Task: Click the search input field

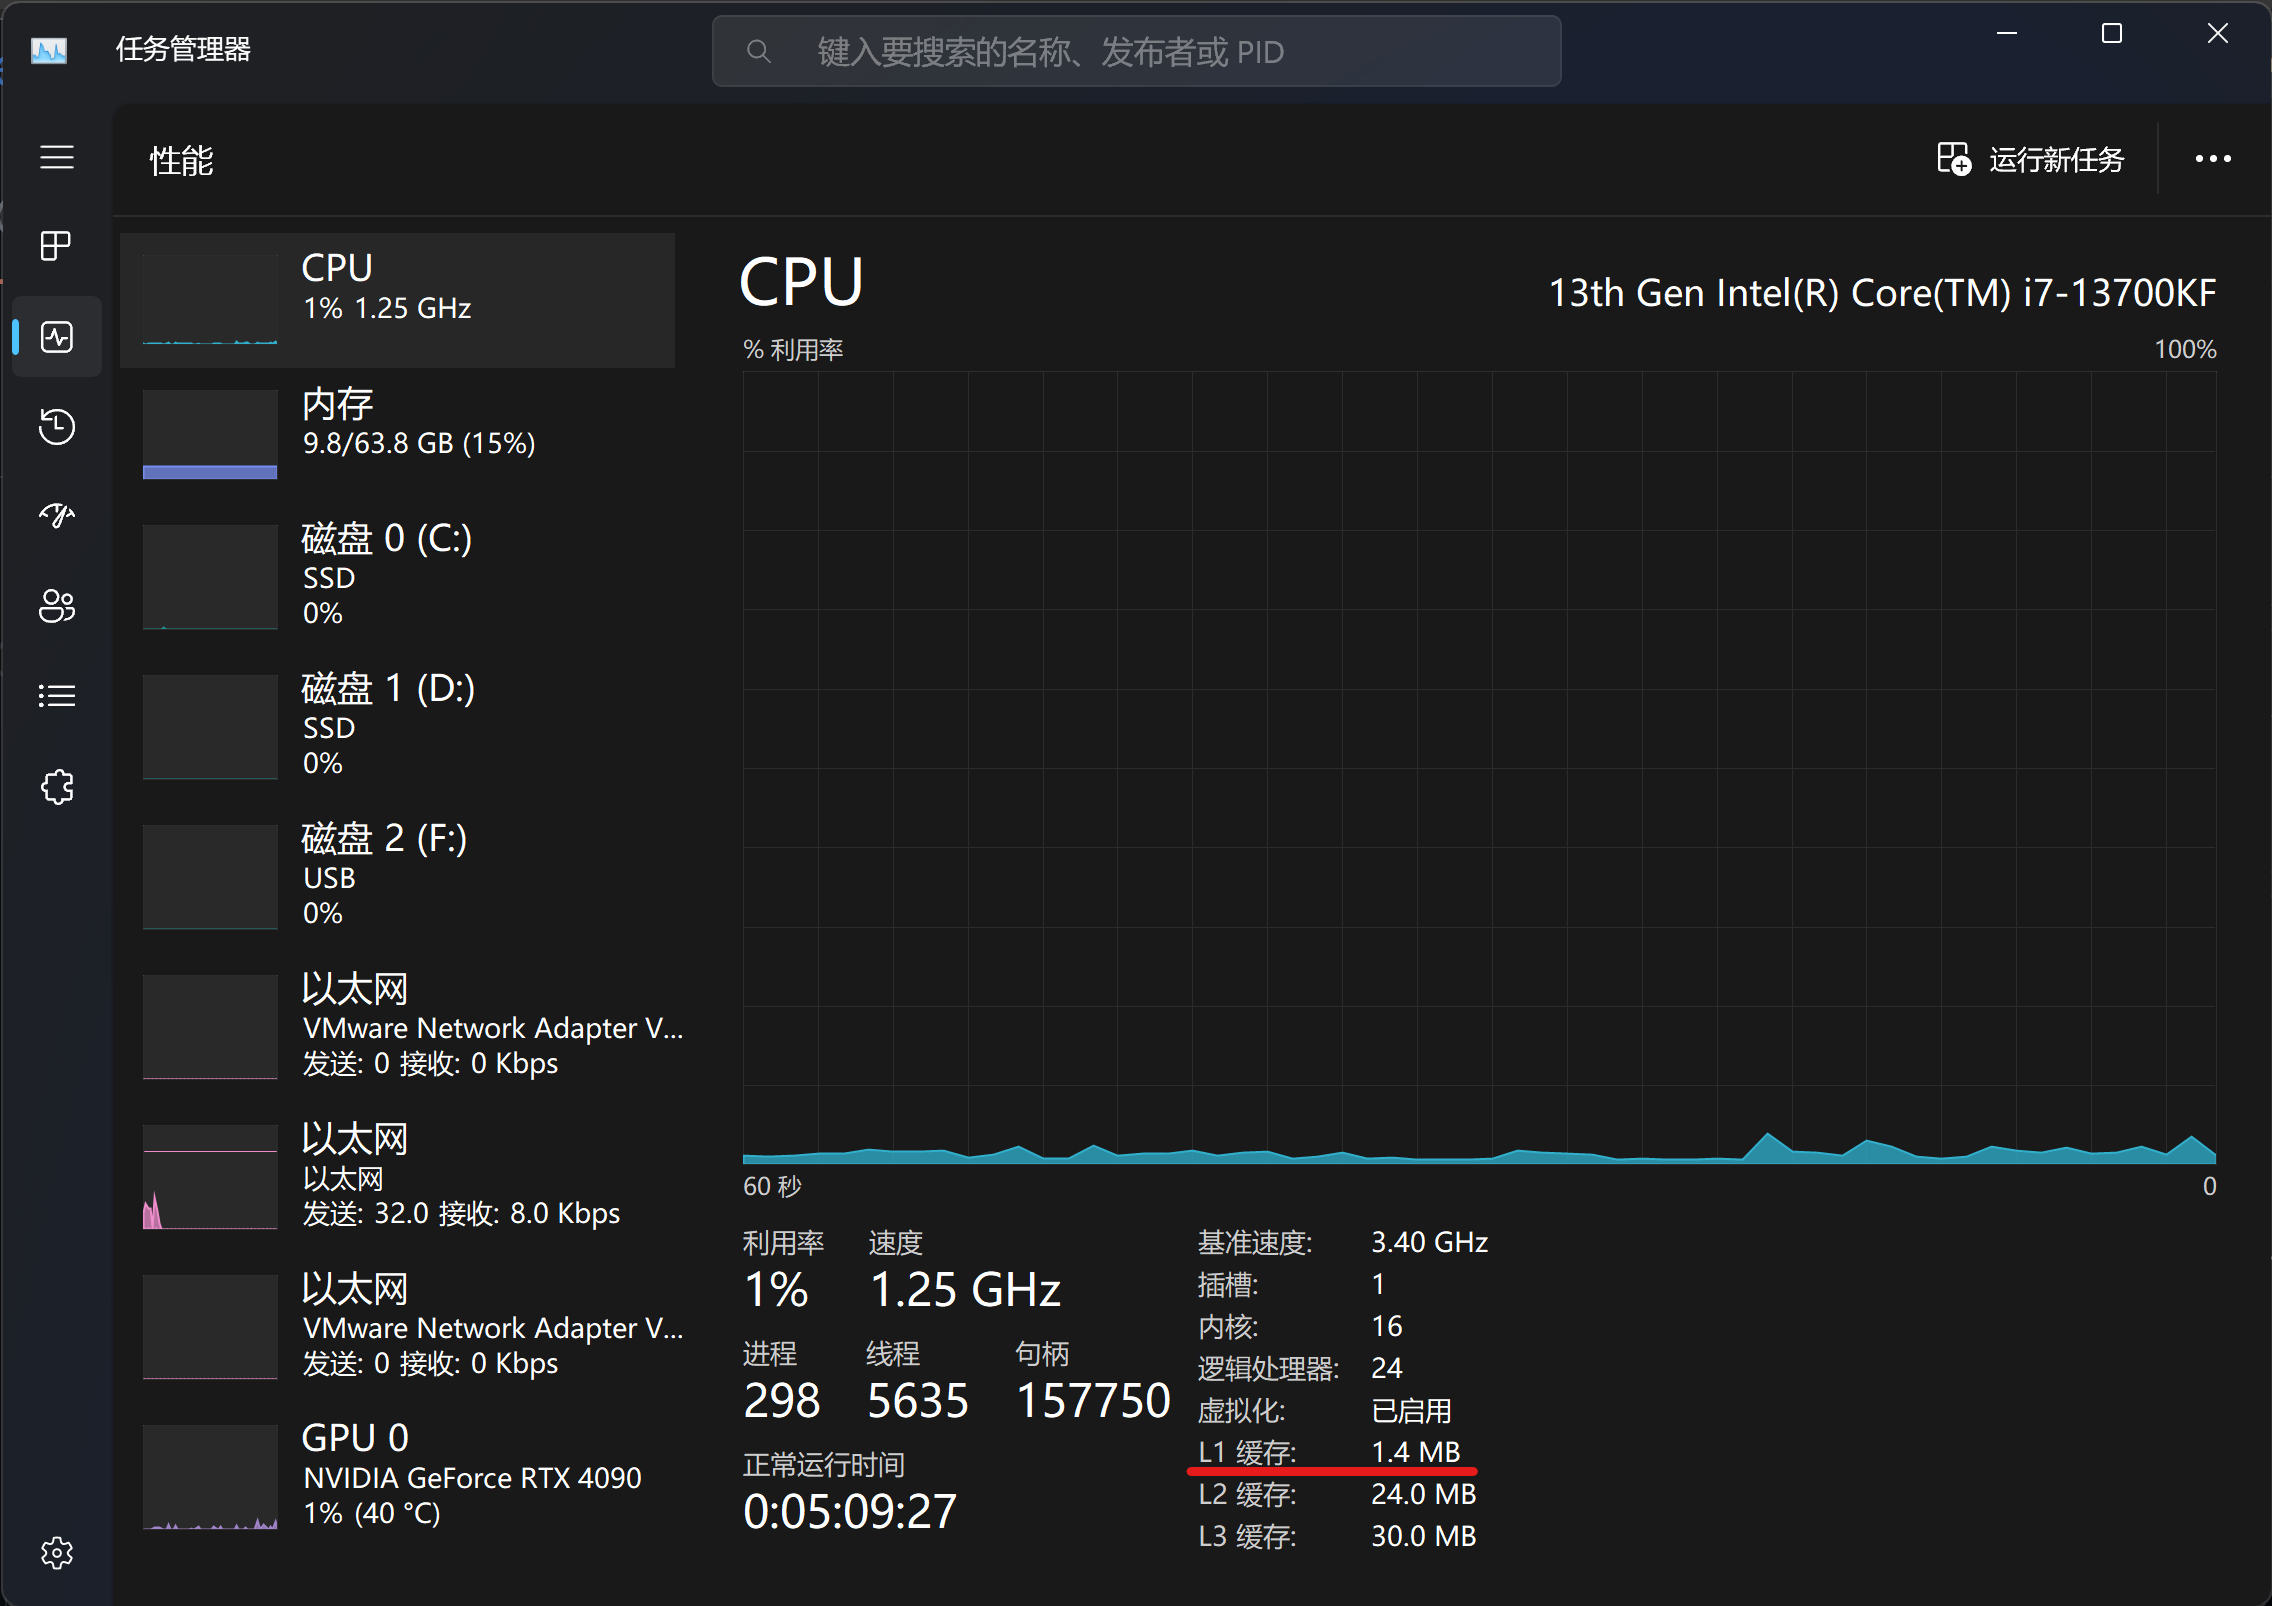Action: pos(1135,51)
